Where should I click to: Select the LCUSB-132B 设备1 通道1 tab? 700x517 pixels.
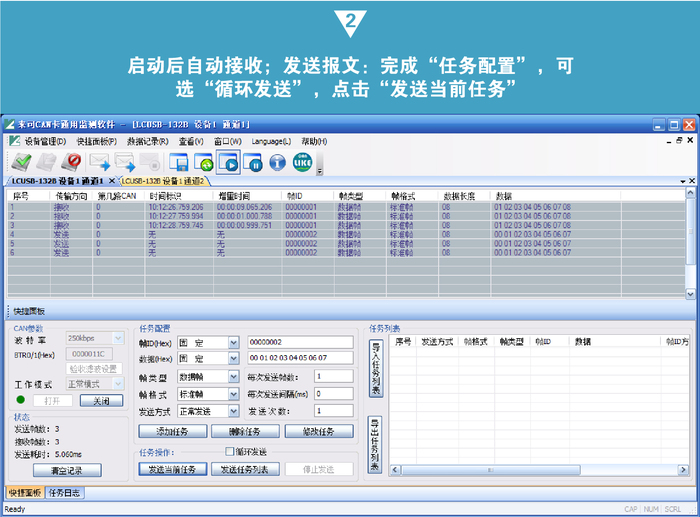click(x=57, y=181)
